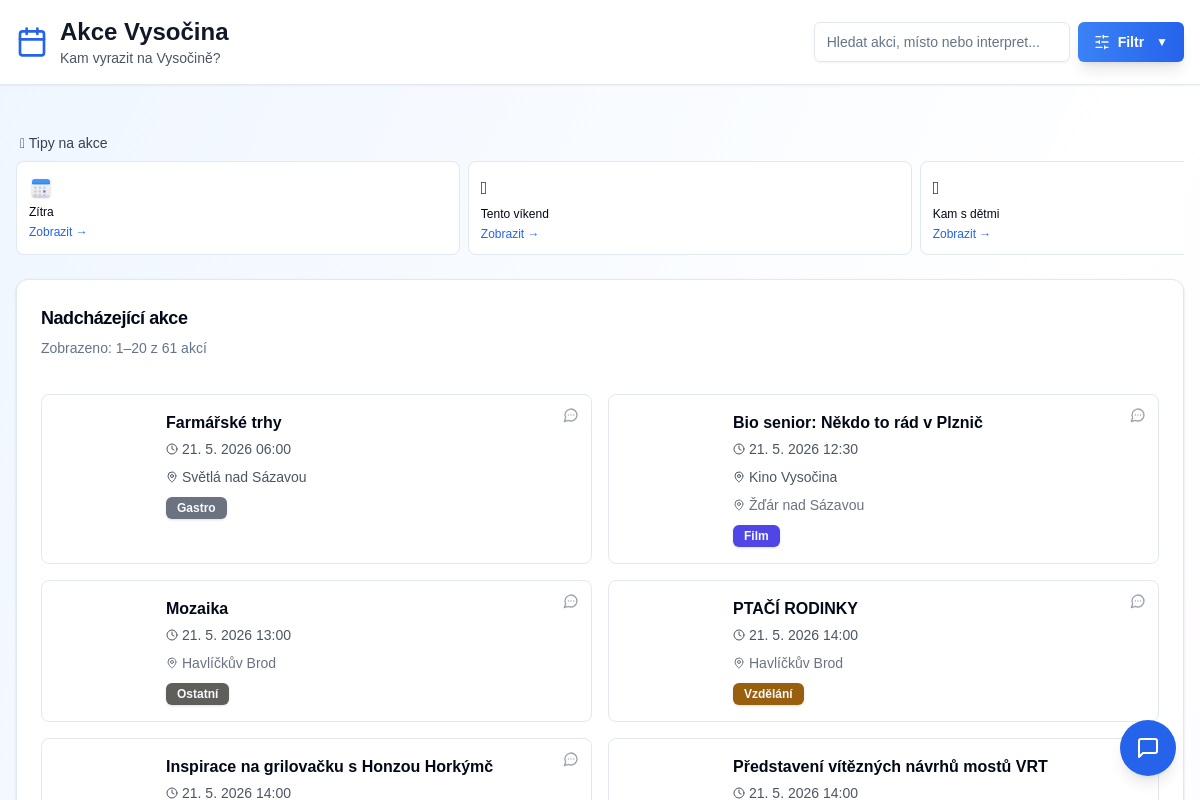Focus the Hledat akci search field
The image size is (1200, 800).
942,42
